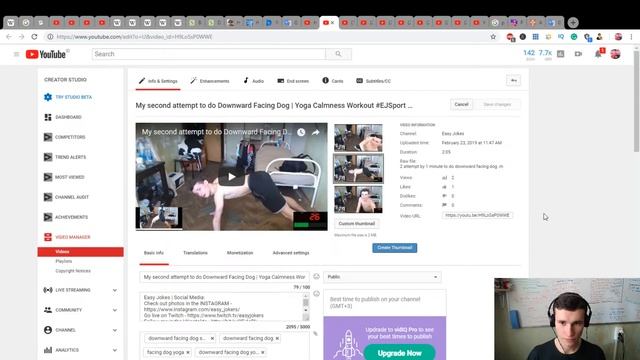Remove the 'downward facing dog s...' tag
This screenshot has width=640, height=360.
[212, 338]
